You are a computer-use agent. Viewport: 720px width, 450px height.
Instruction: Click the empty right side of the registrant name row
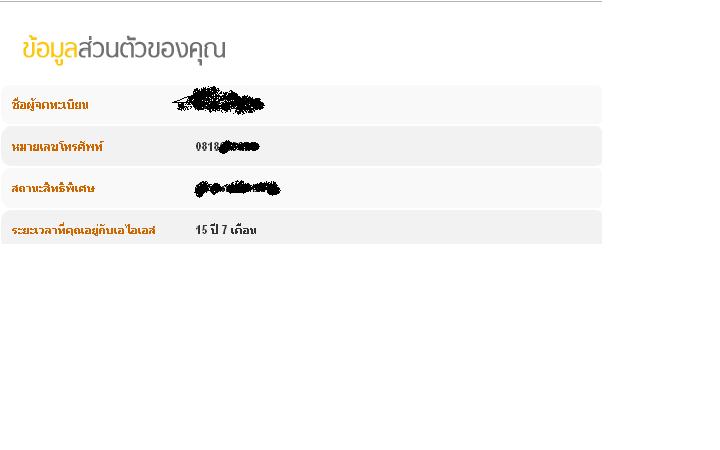click(434, 105)
